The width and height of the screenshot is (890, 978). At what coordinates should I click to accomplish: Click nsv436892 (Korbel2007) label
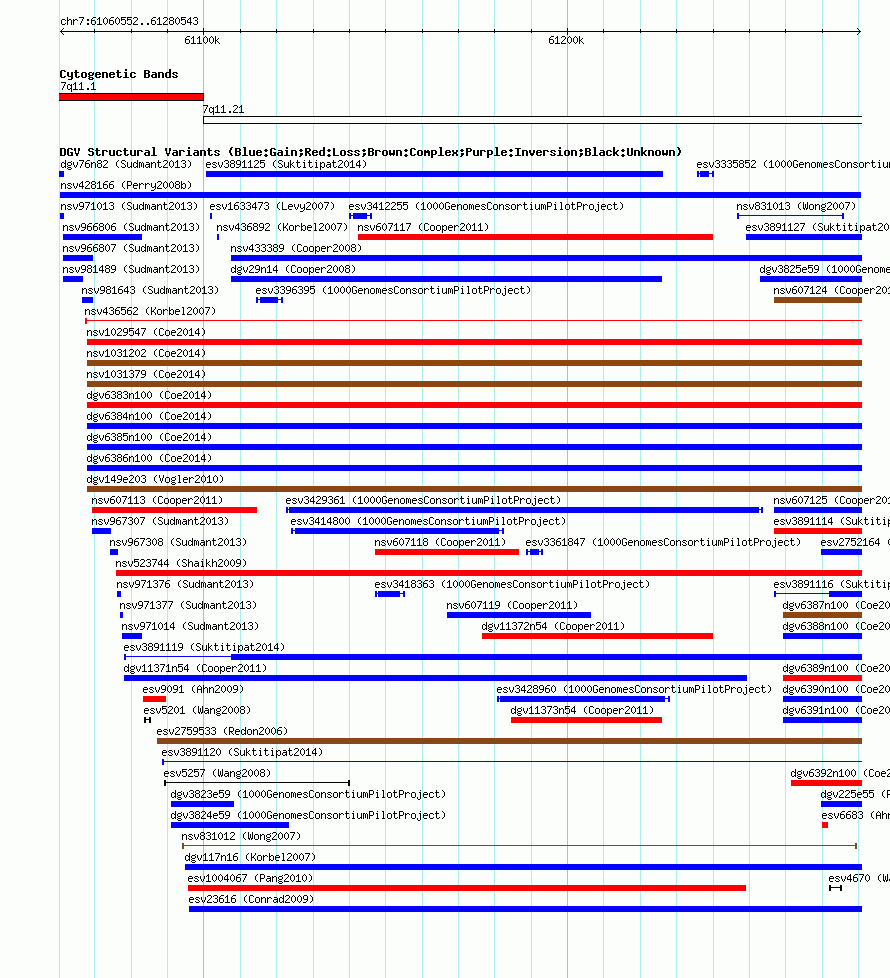click(282, 227)
